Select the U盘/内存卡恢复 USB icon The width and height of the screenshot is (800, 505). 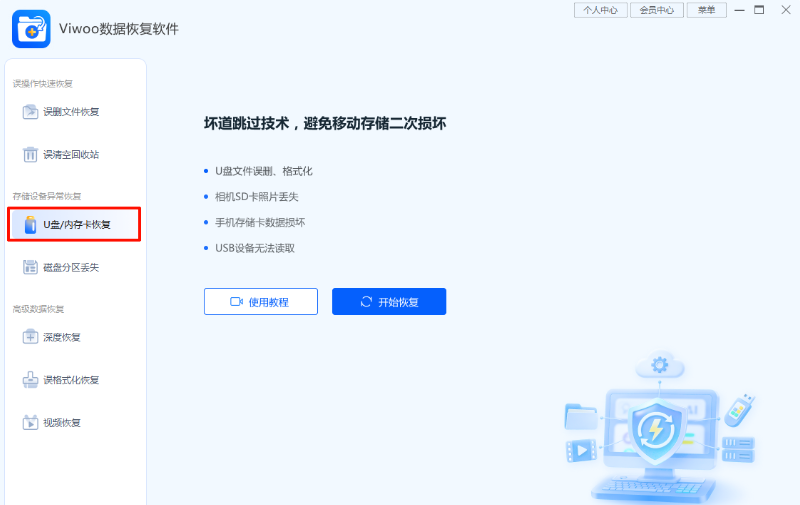31,224
